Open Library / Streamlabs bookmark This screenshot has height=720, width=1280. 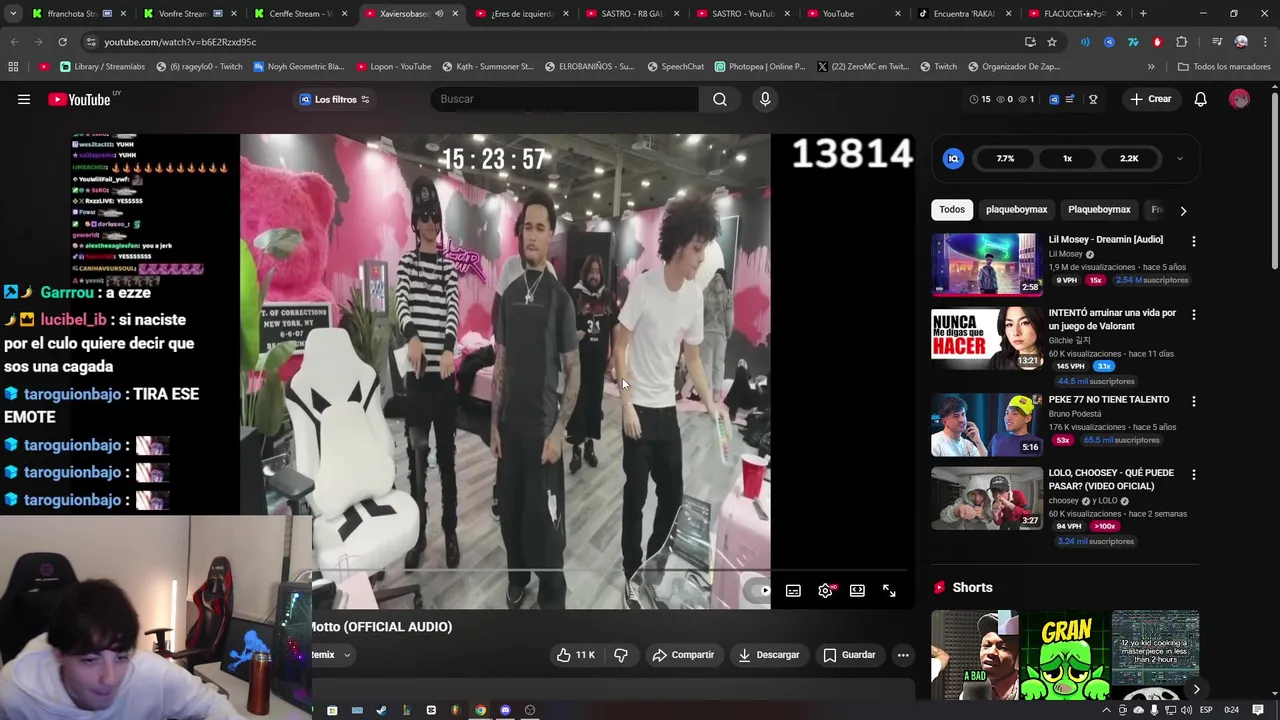click(x=102, y=67)
